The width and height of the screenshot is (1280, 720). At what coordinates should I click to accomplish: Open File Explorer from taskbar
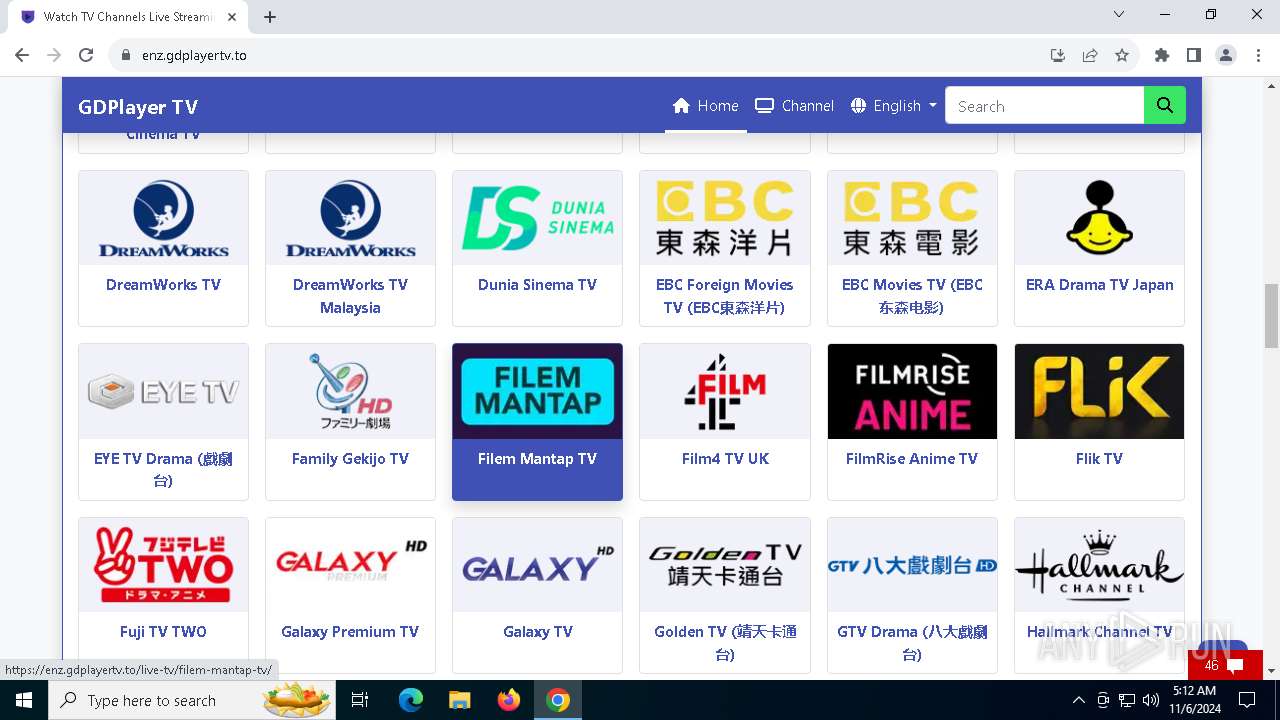pyautogui.click(x=459, y=700)
